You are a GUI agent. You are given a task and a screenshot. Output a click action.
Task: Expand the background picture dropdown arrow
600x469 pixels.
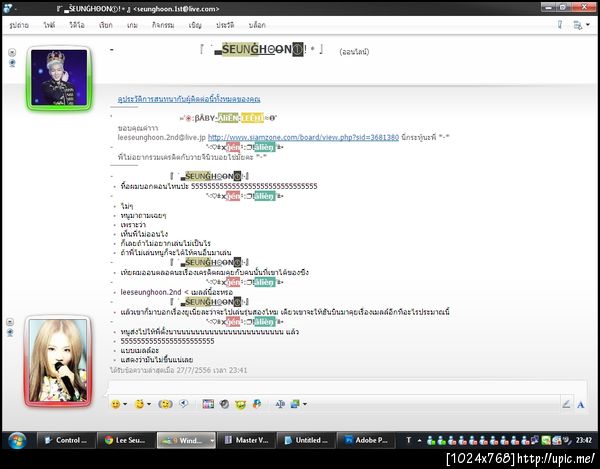(305, 404)
